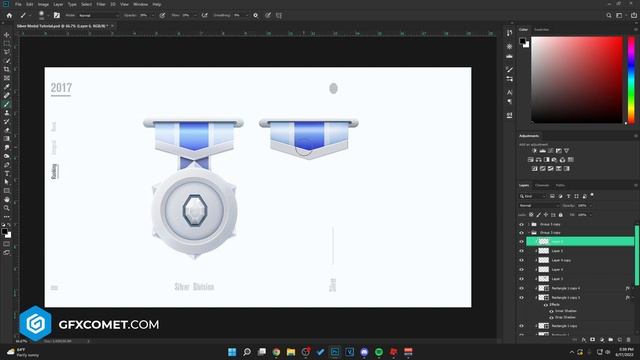
Task: Open the brush Mode dropdown in options bar
Action: pos(98,16)
